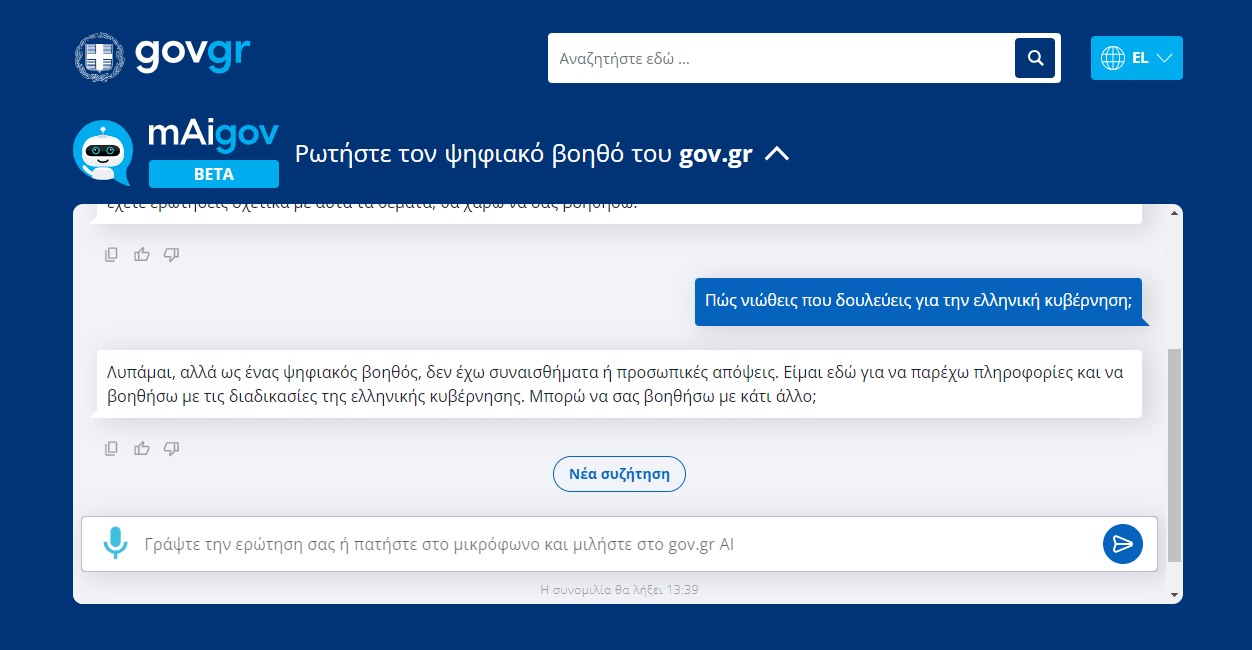Start a new chat with 'Νέα συζήτηση'

(619, 474)
